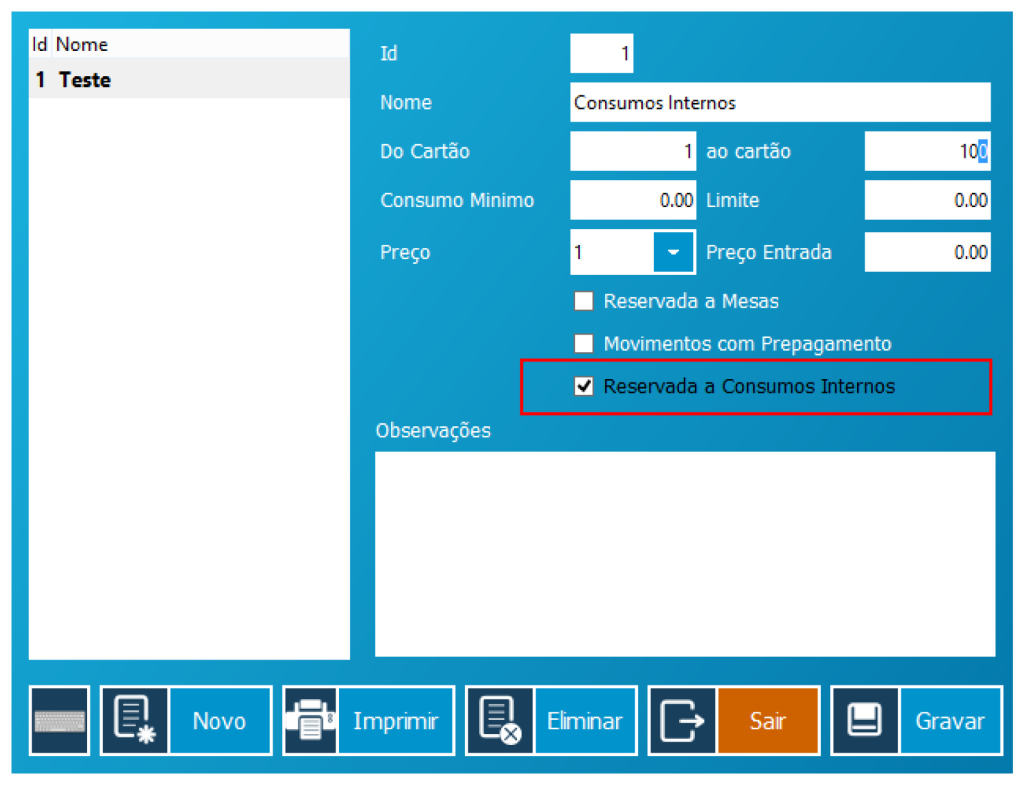This screenshot has width=1024, height=785.
Task: Click the new document icon beside Novo
Action: (x=135, y=720)
